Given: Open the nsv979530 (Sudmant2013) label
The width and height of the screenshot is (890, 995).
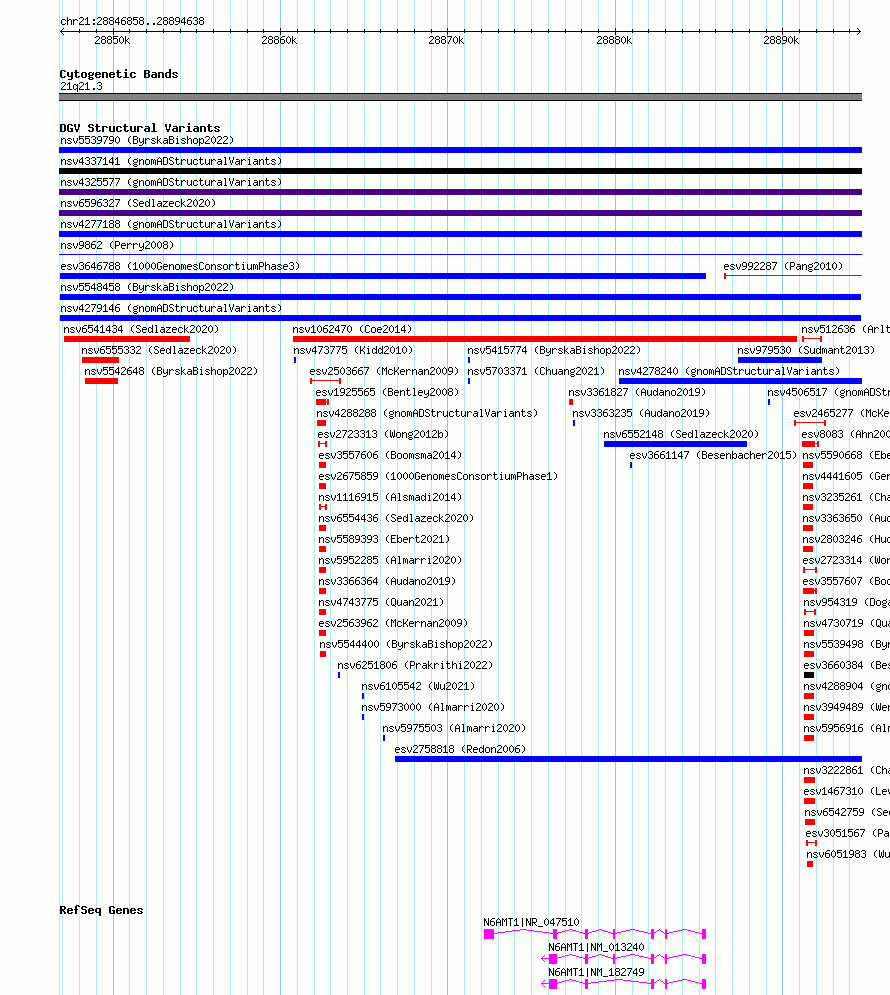Looking at the screenshot, I should tap(806, 350).
